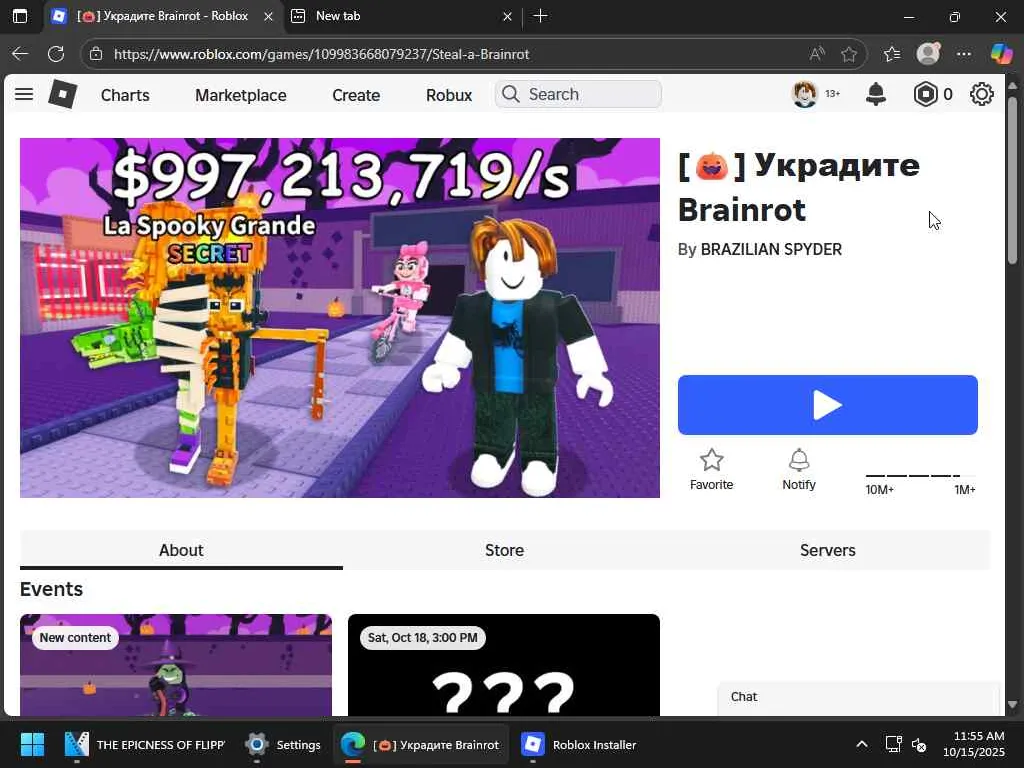
Task: Go to the Create page
Action: coord(356,95)
